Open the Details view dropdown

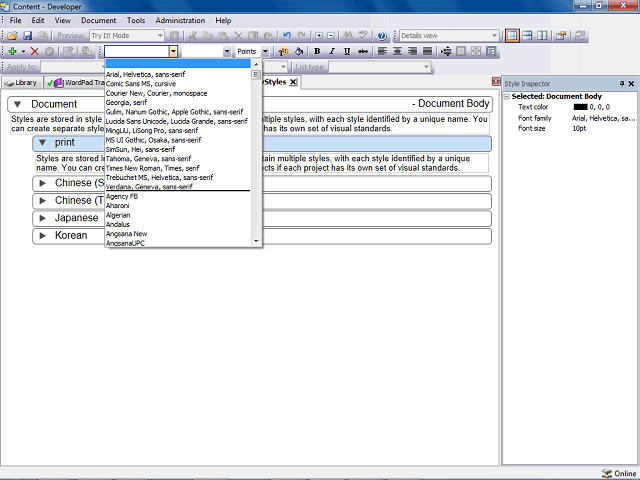[x=494, y=36]
